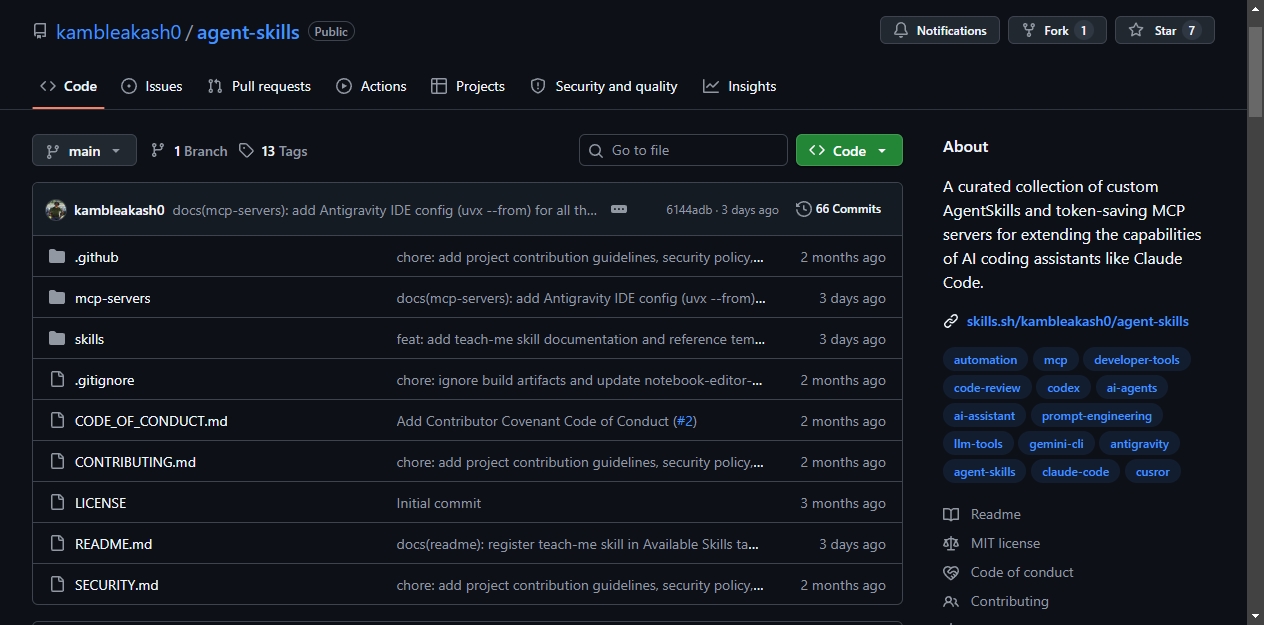Open skills.sh/kambleakash0/agent-skills website link
1264x625 pixels.
(x=1078, y=321)
